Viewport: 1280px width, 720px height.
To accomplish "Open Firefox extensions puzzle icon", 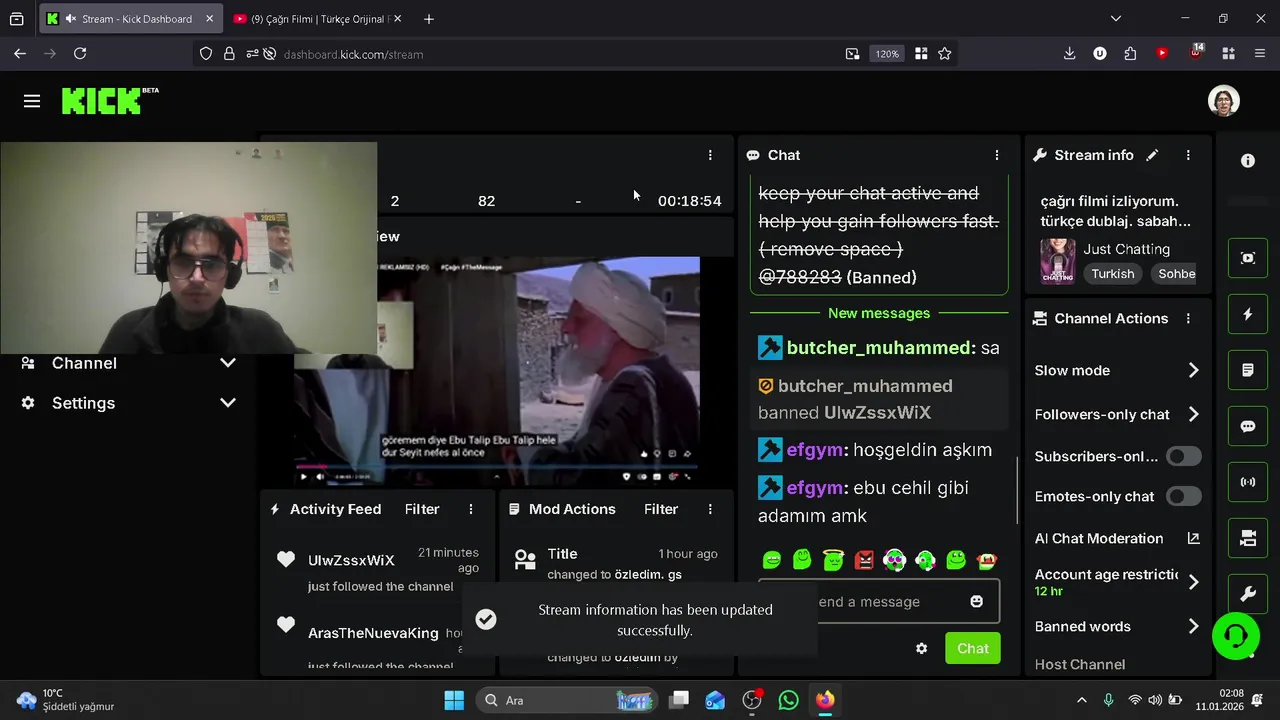I will (x=1130, y=54).
